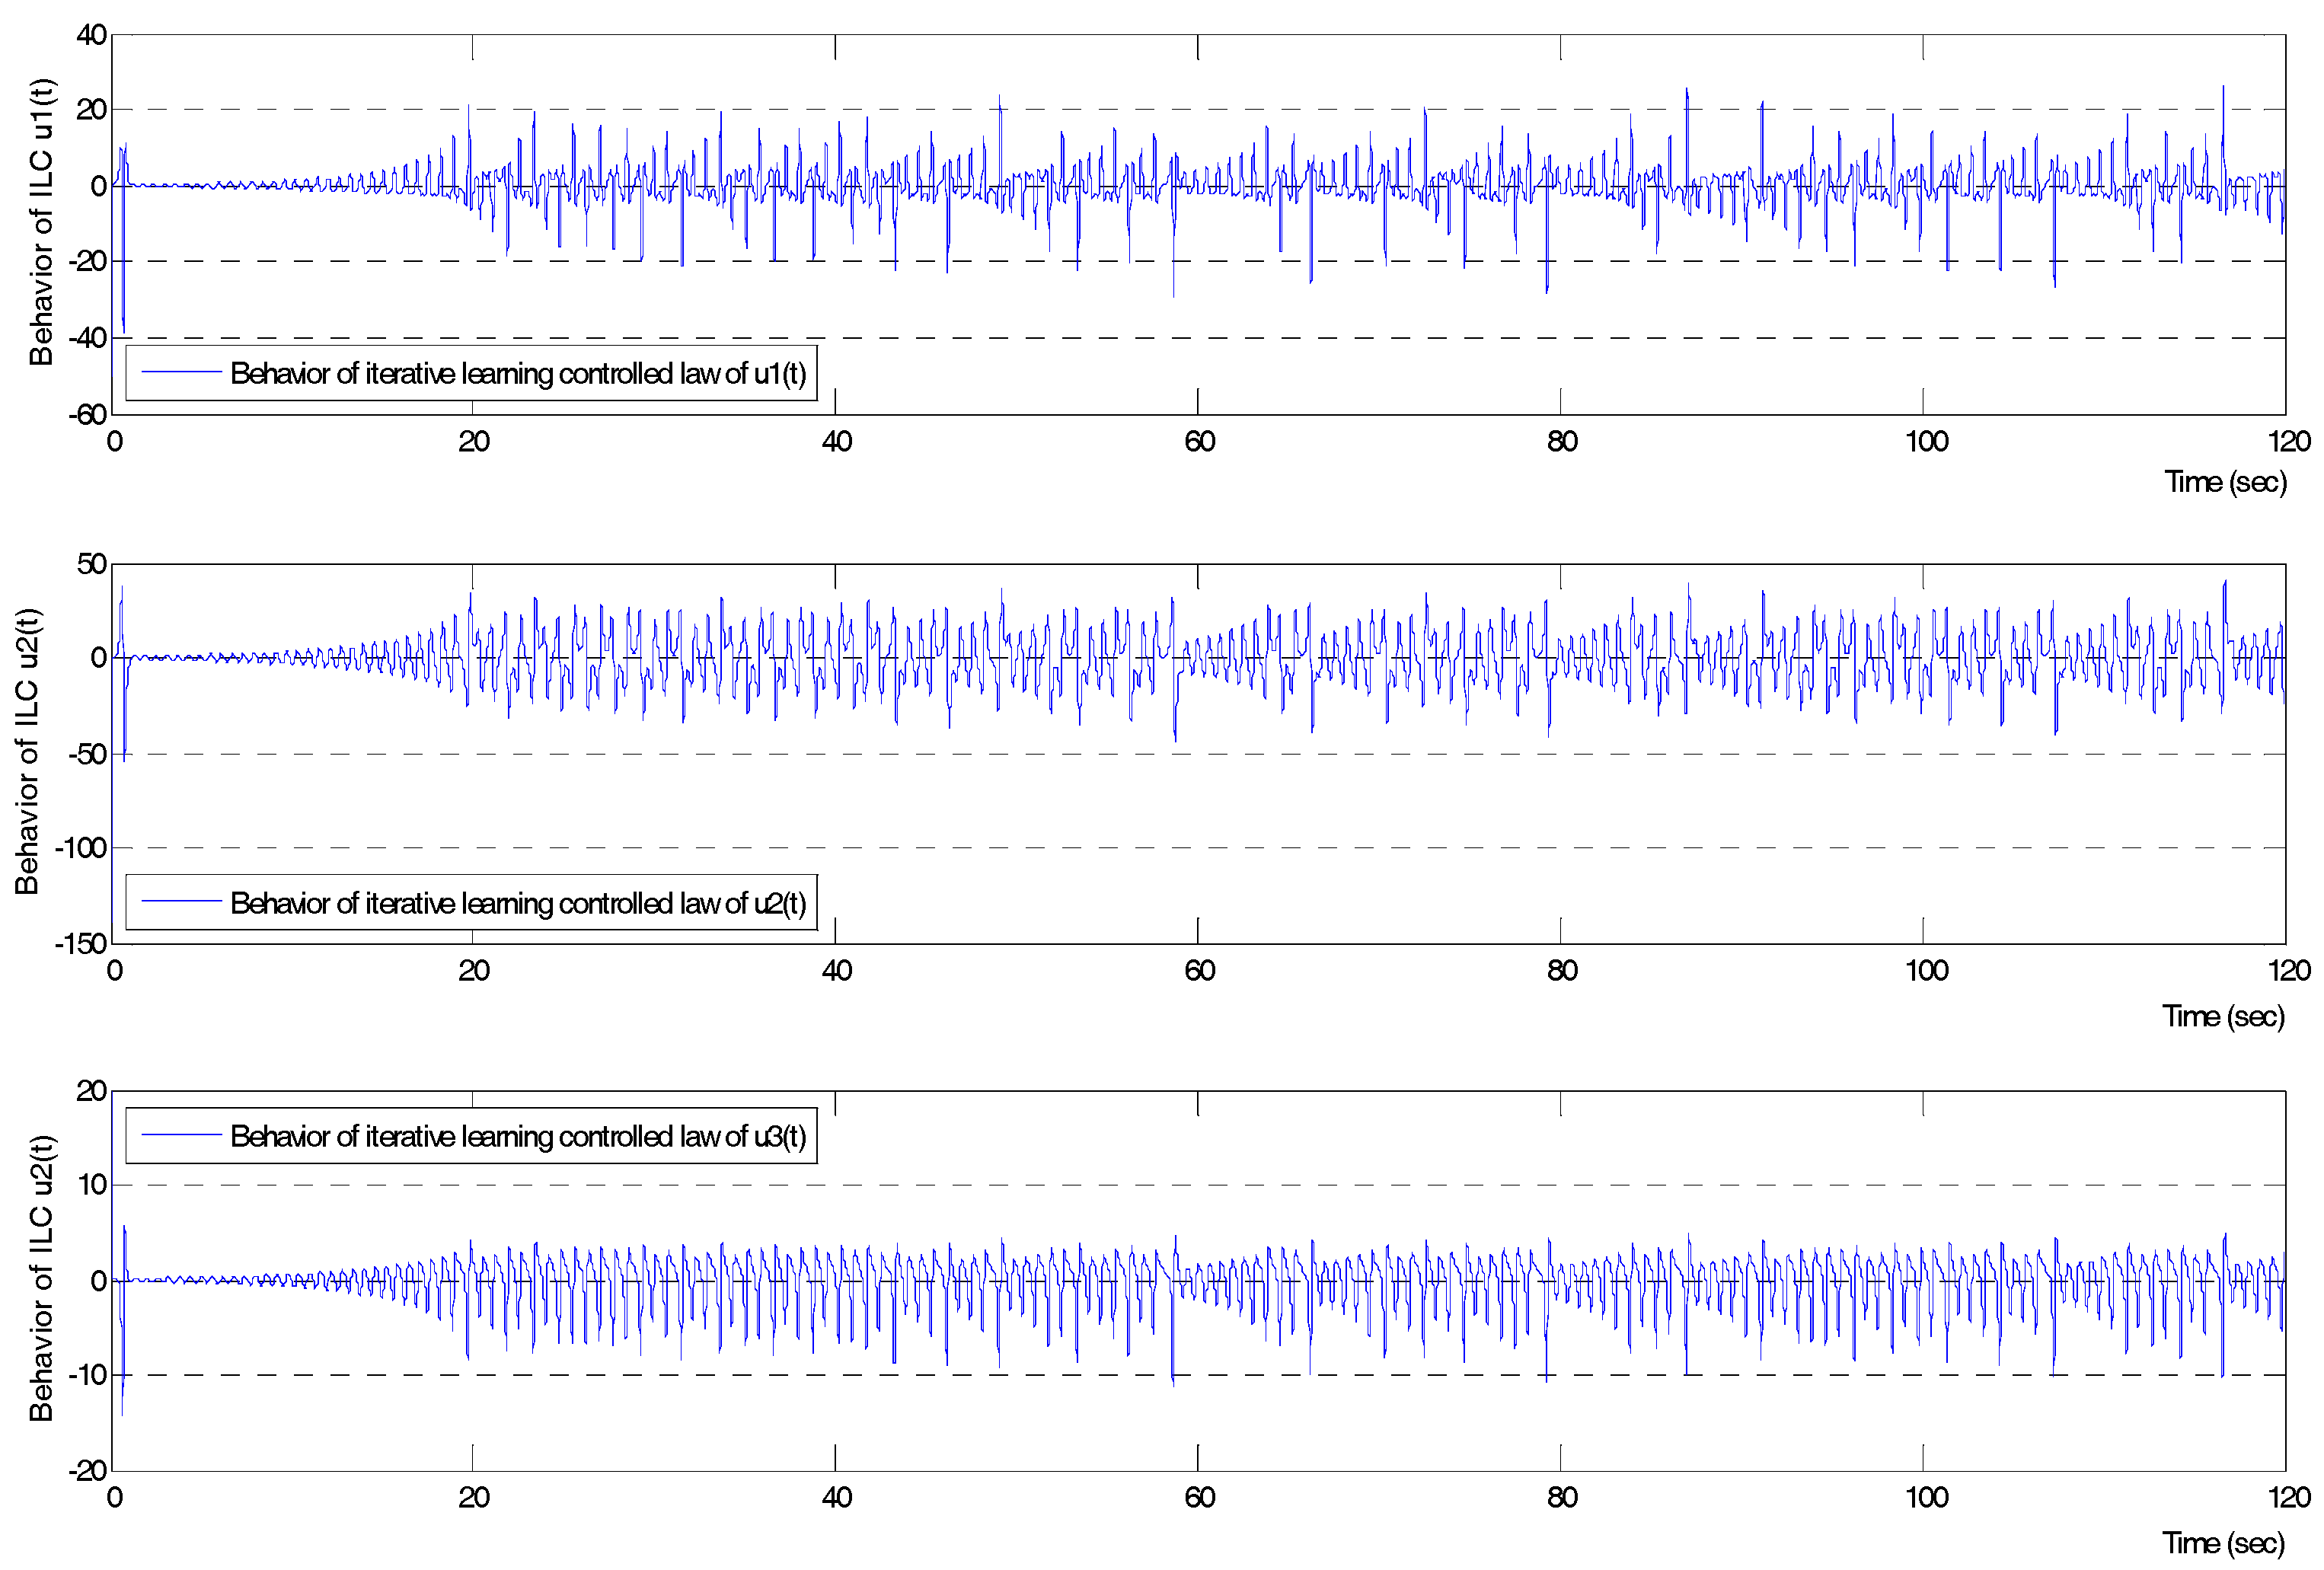Click the x-axis tick label 40 on the bottom plot
The height and width of the screenshot is (1570, 2324).
pyautogui.click(x=836, y=1497)
